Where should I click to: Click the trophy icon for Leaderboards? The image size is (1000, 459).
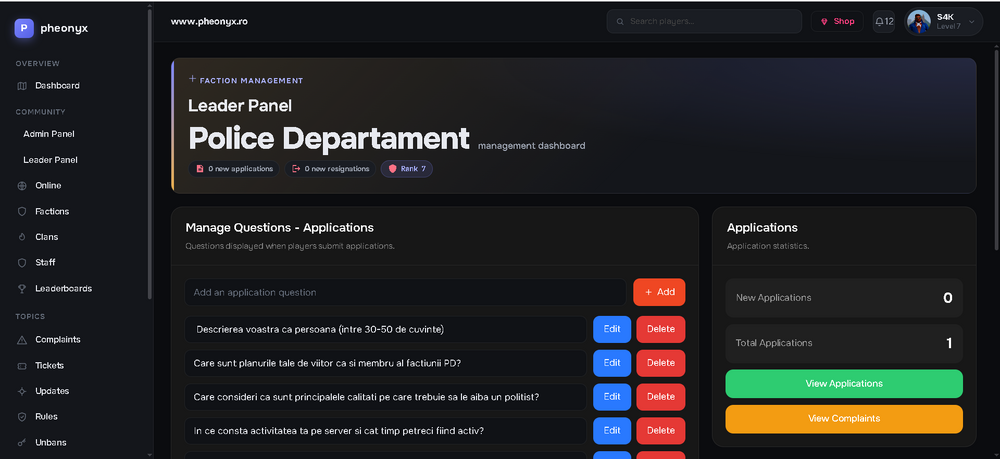[22, 289]
